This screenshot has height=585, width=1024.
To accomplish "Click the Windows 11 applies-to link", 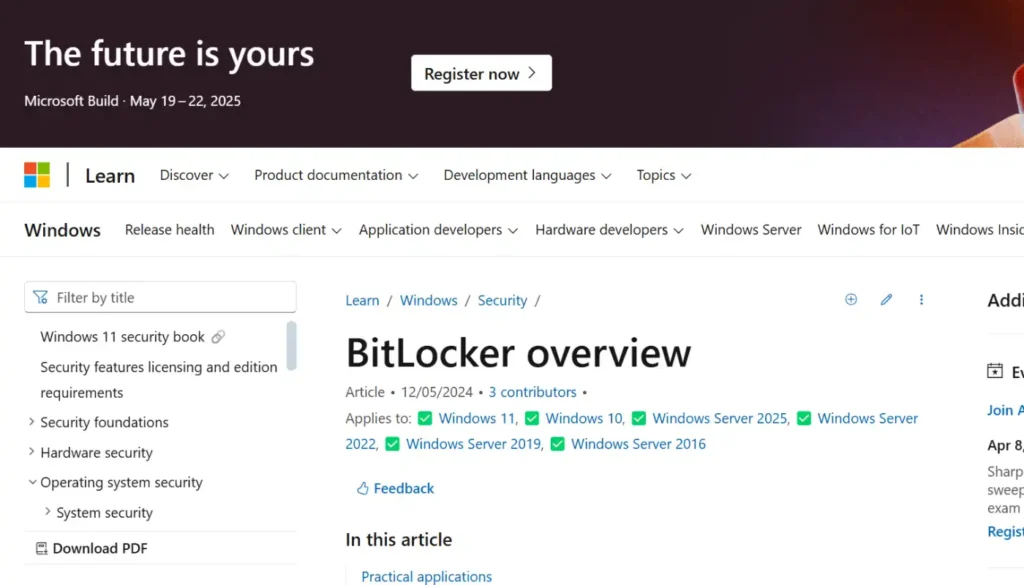I will pos(477,419).
